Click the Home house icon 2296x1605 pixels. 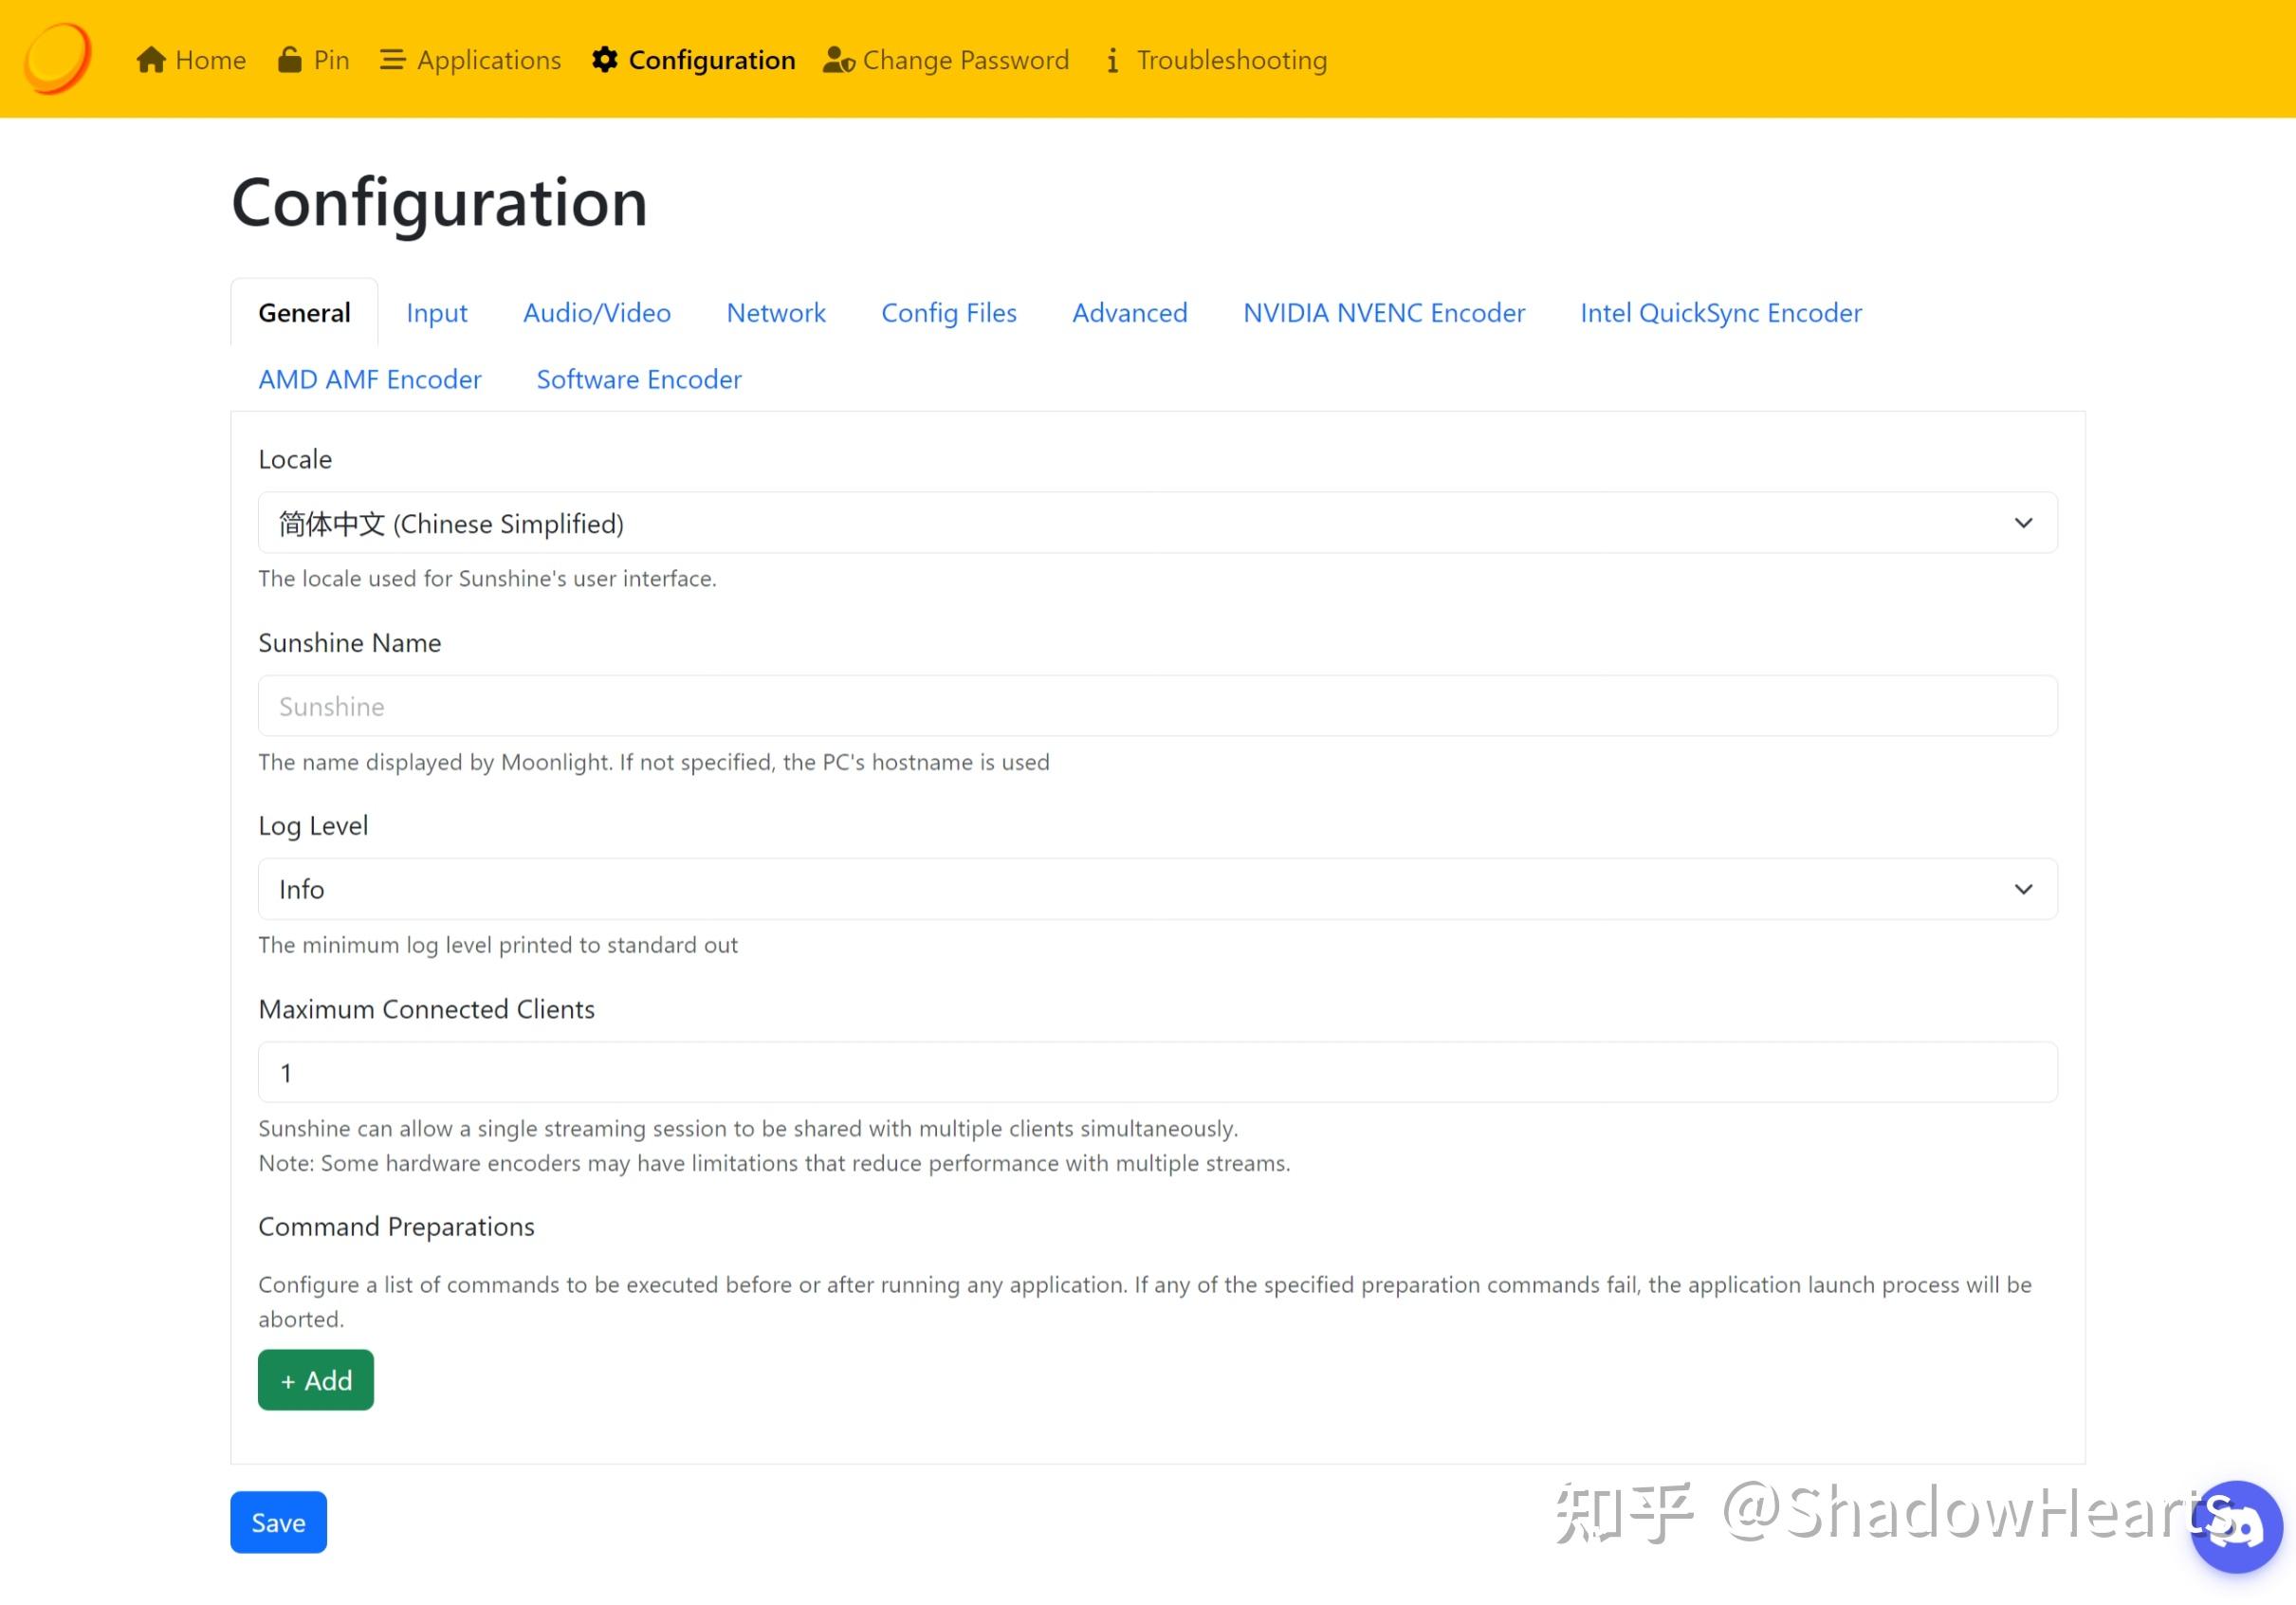[151, 60]
